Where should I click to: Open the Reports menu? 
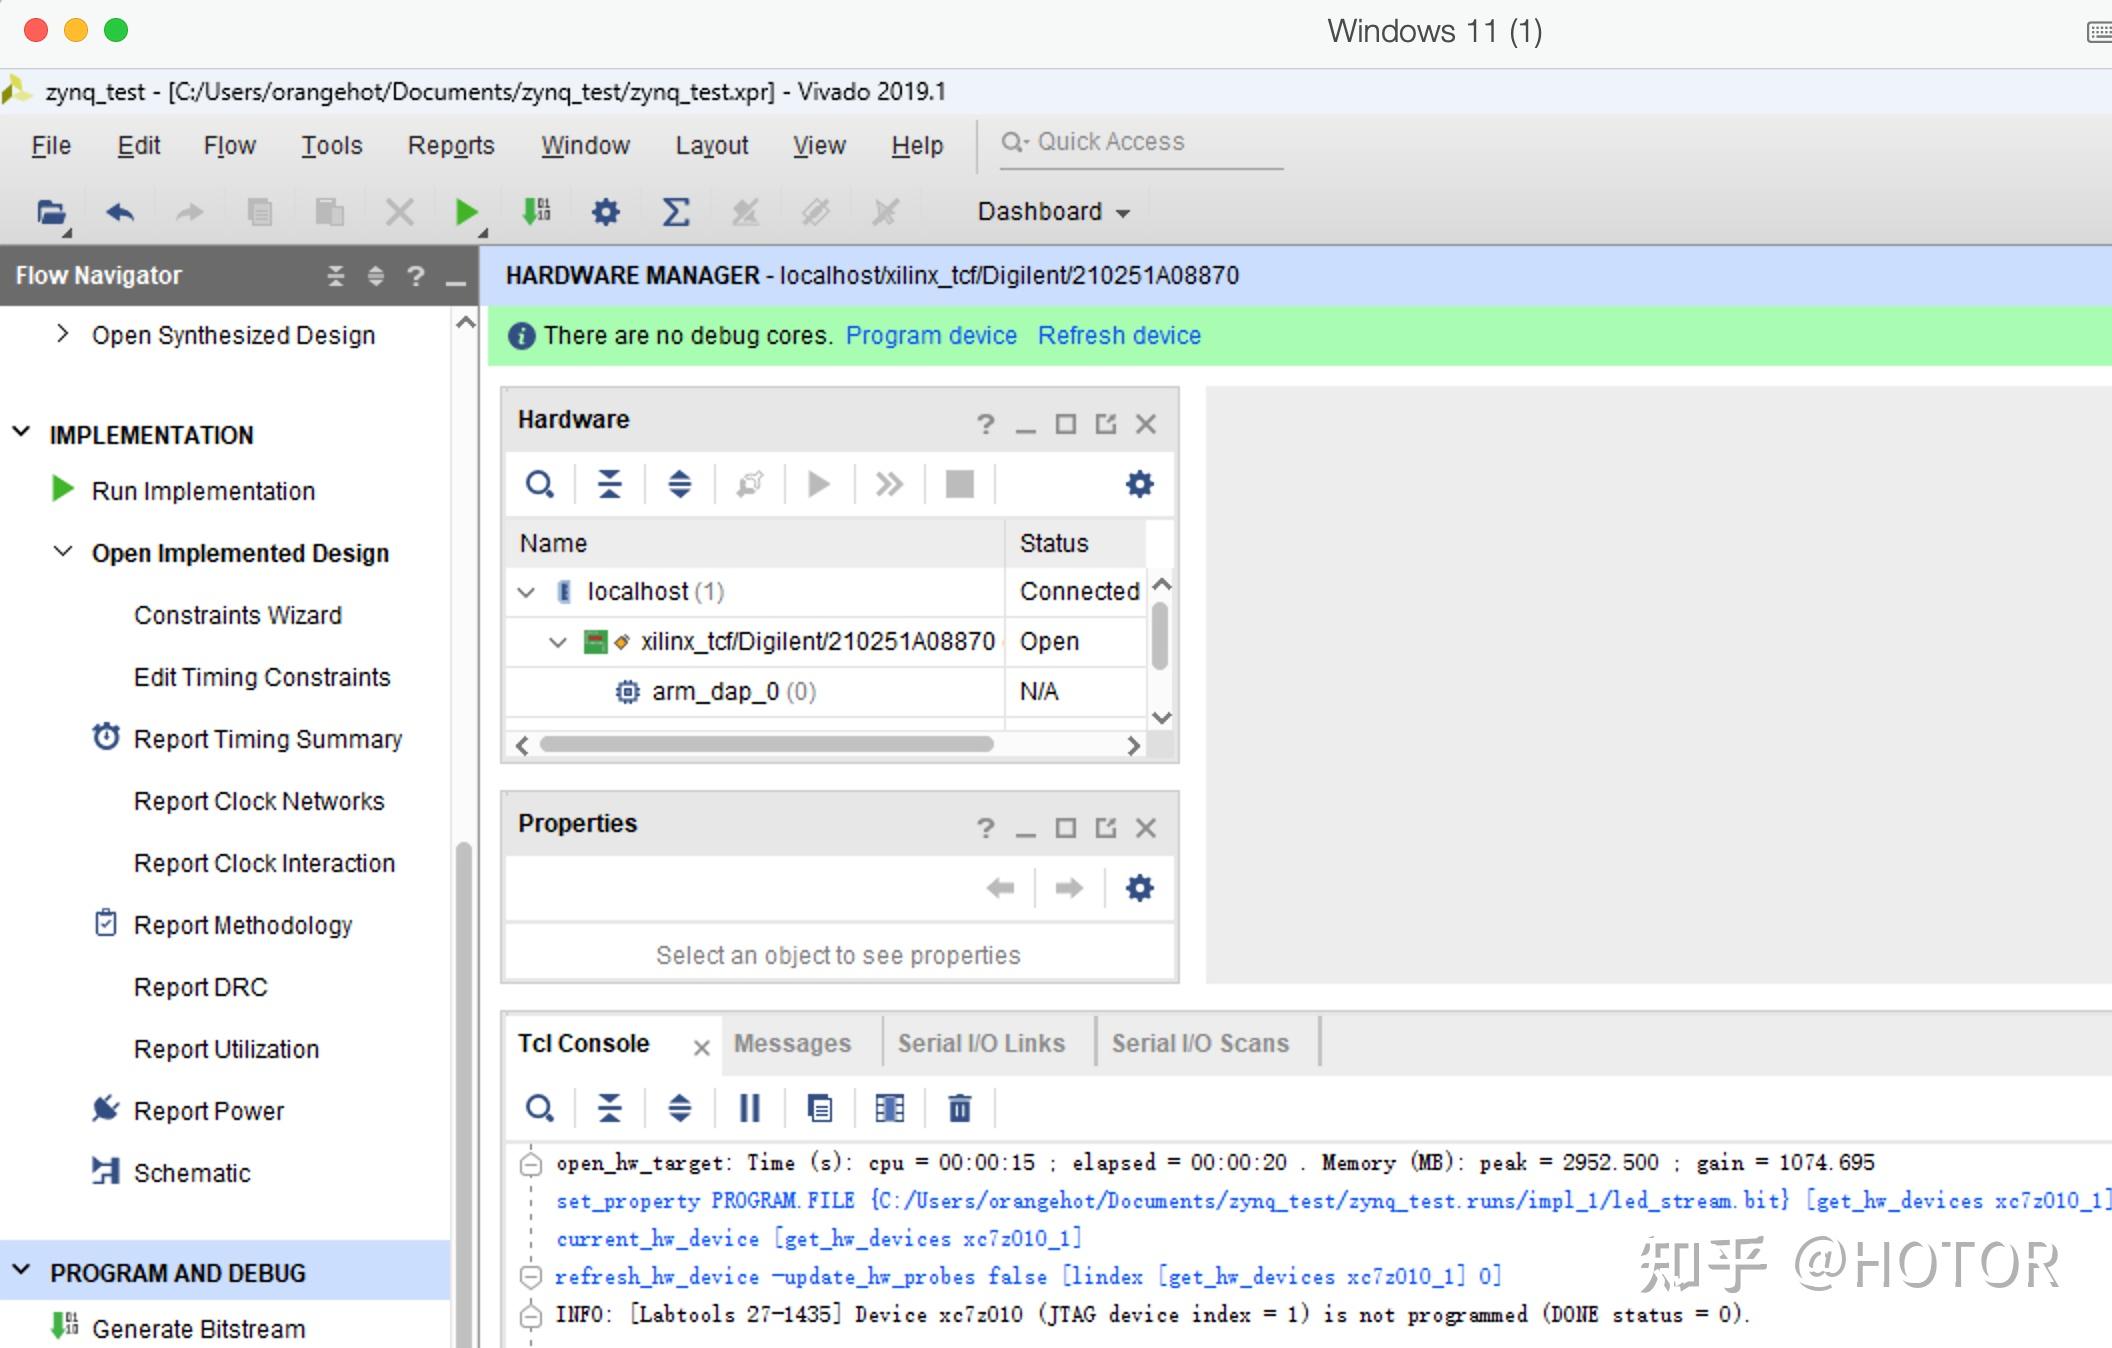tap(450, 146)
